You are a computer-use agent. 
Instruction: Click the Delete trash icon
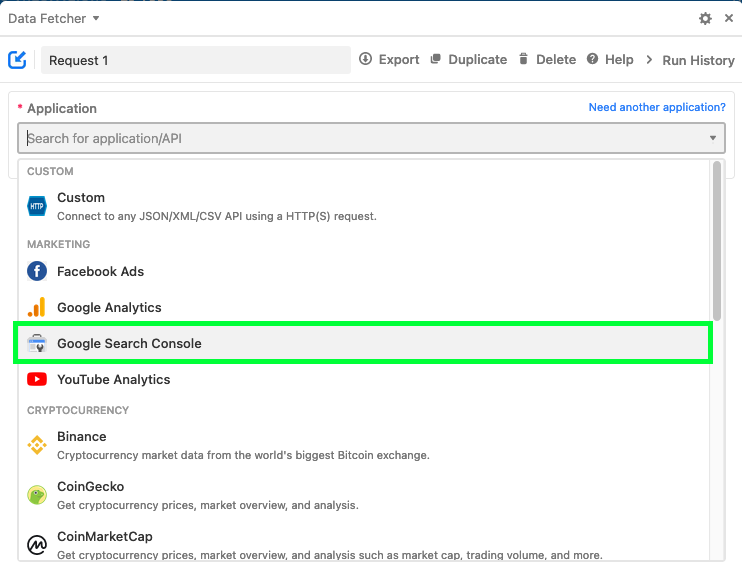click(x=523, y=59)
